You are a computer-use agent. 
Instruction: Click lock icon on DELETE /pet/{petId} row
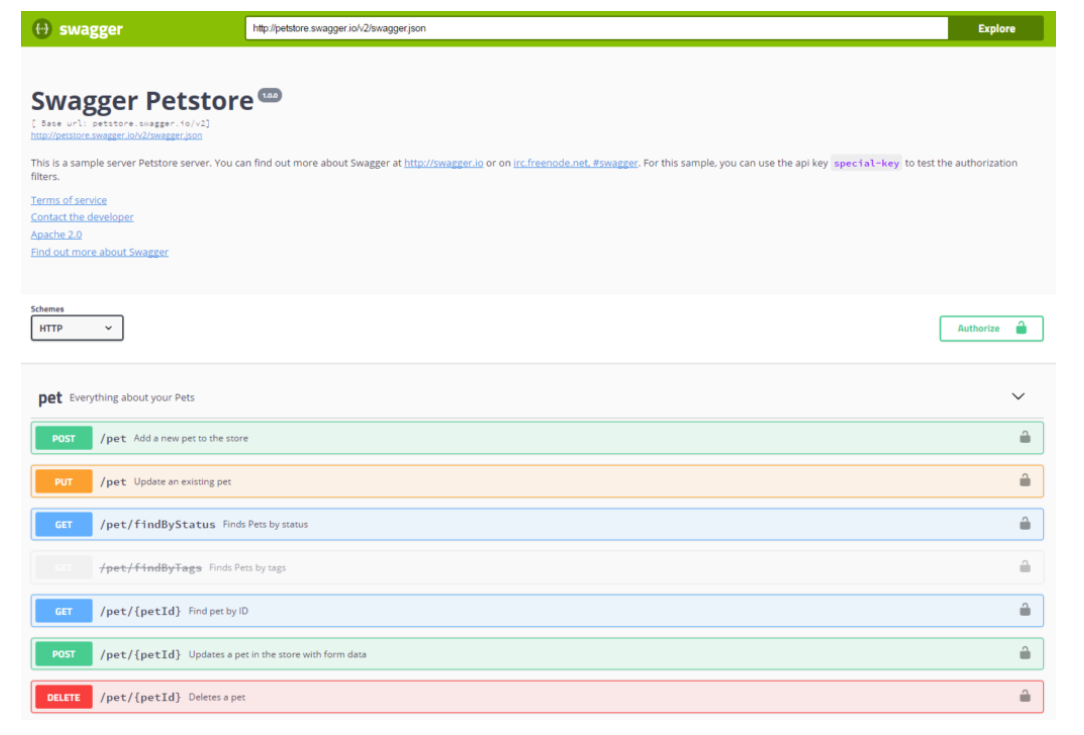(1025, 696)
